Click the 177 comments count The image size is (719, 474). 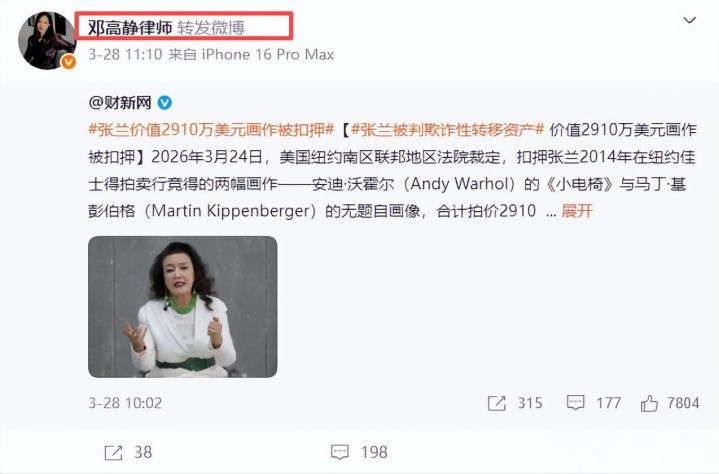(x=608, y=403)
